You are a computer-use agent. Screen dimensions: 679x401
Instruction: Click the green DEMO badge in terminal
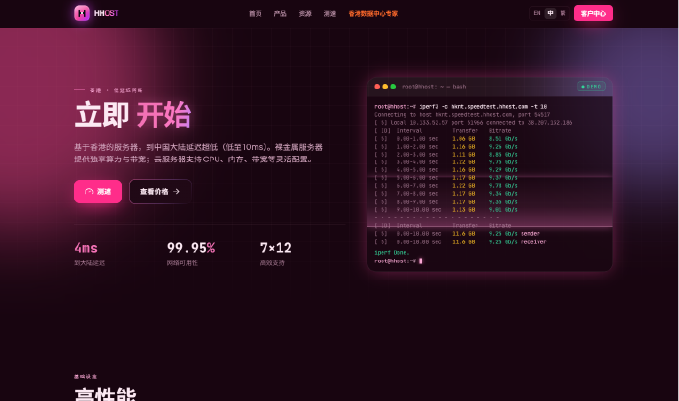tap(592, 87)
